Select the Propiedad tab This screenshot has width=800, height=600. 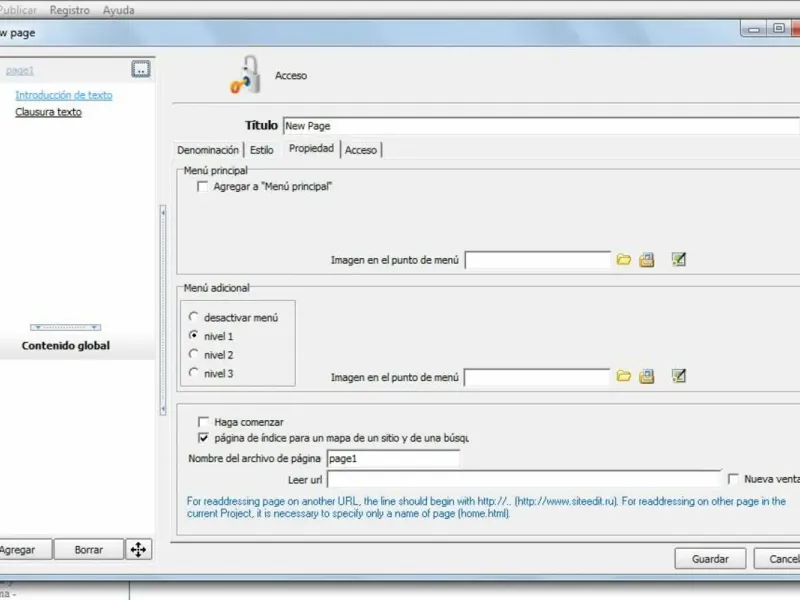click(311, 148)
